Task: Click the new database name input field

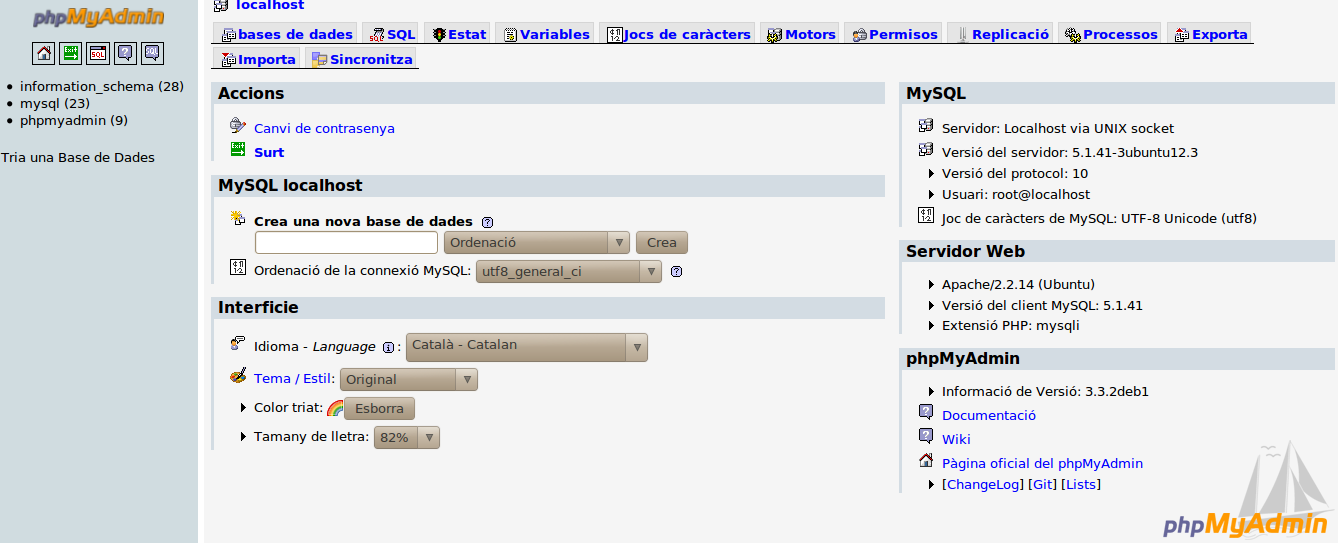Action: point(346,243)
